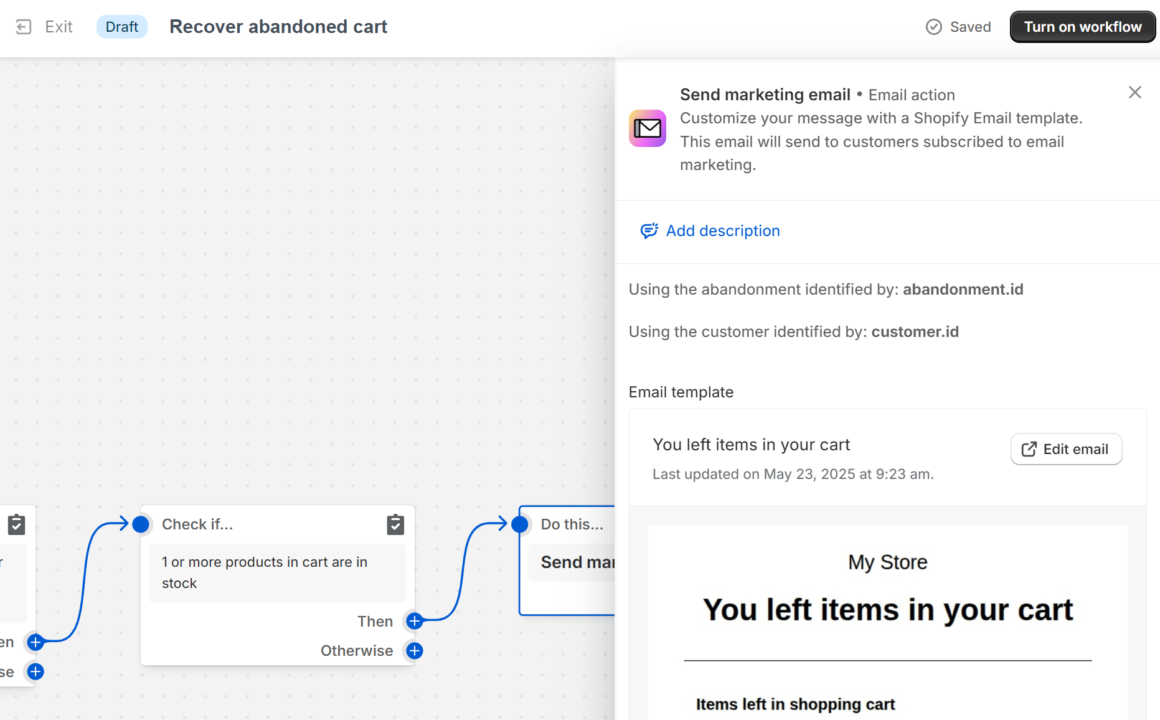Select the Do this Send marketing email node

coord(577,562)
